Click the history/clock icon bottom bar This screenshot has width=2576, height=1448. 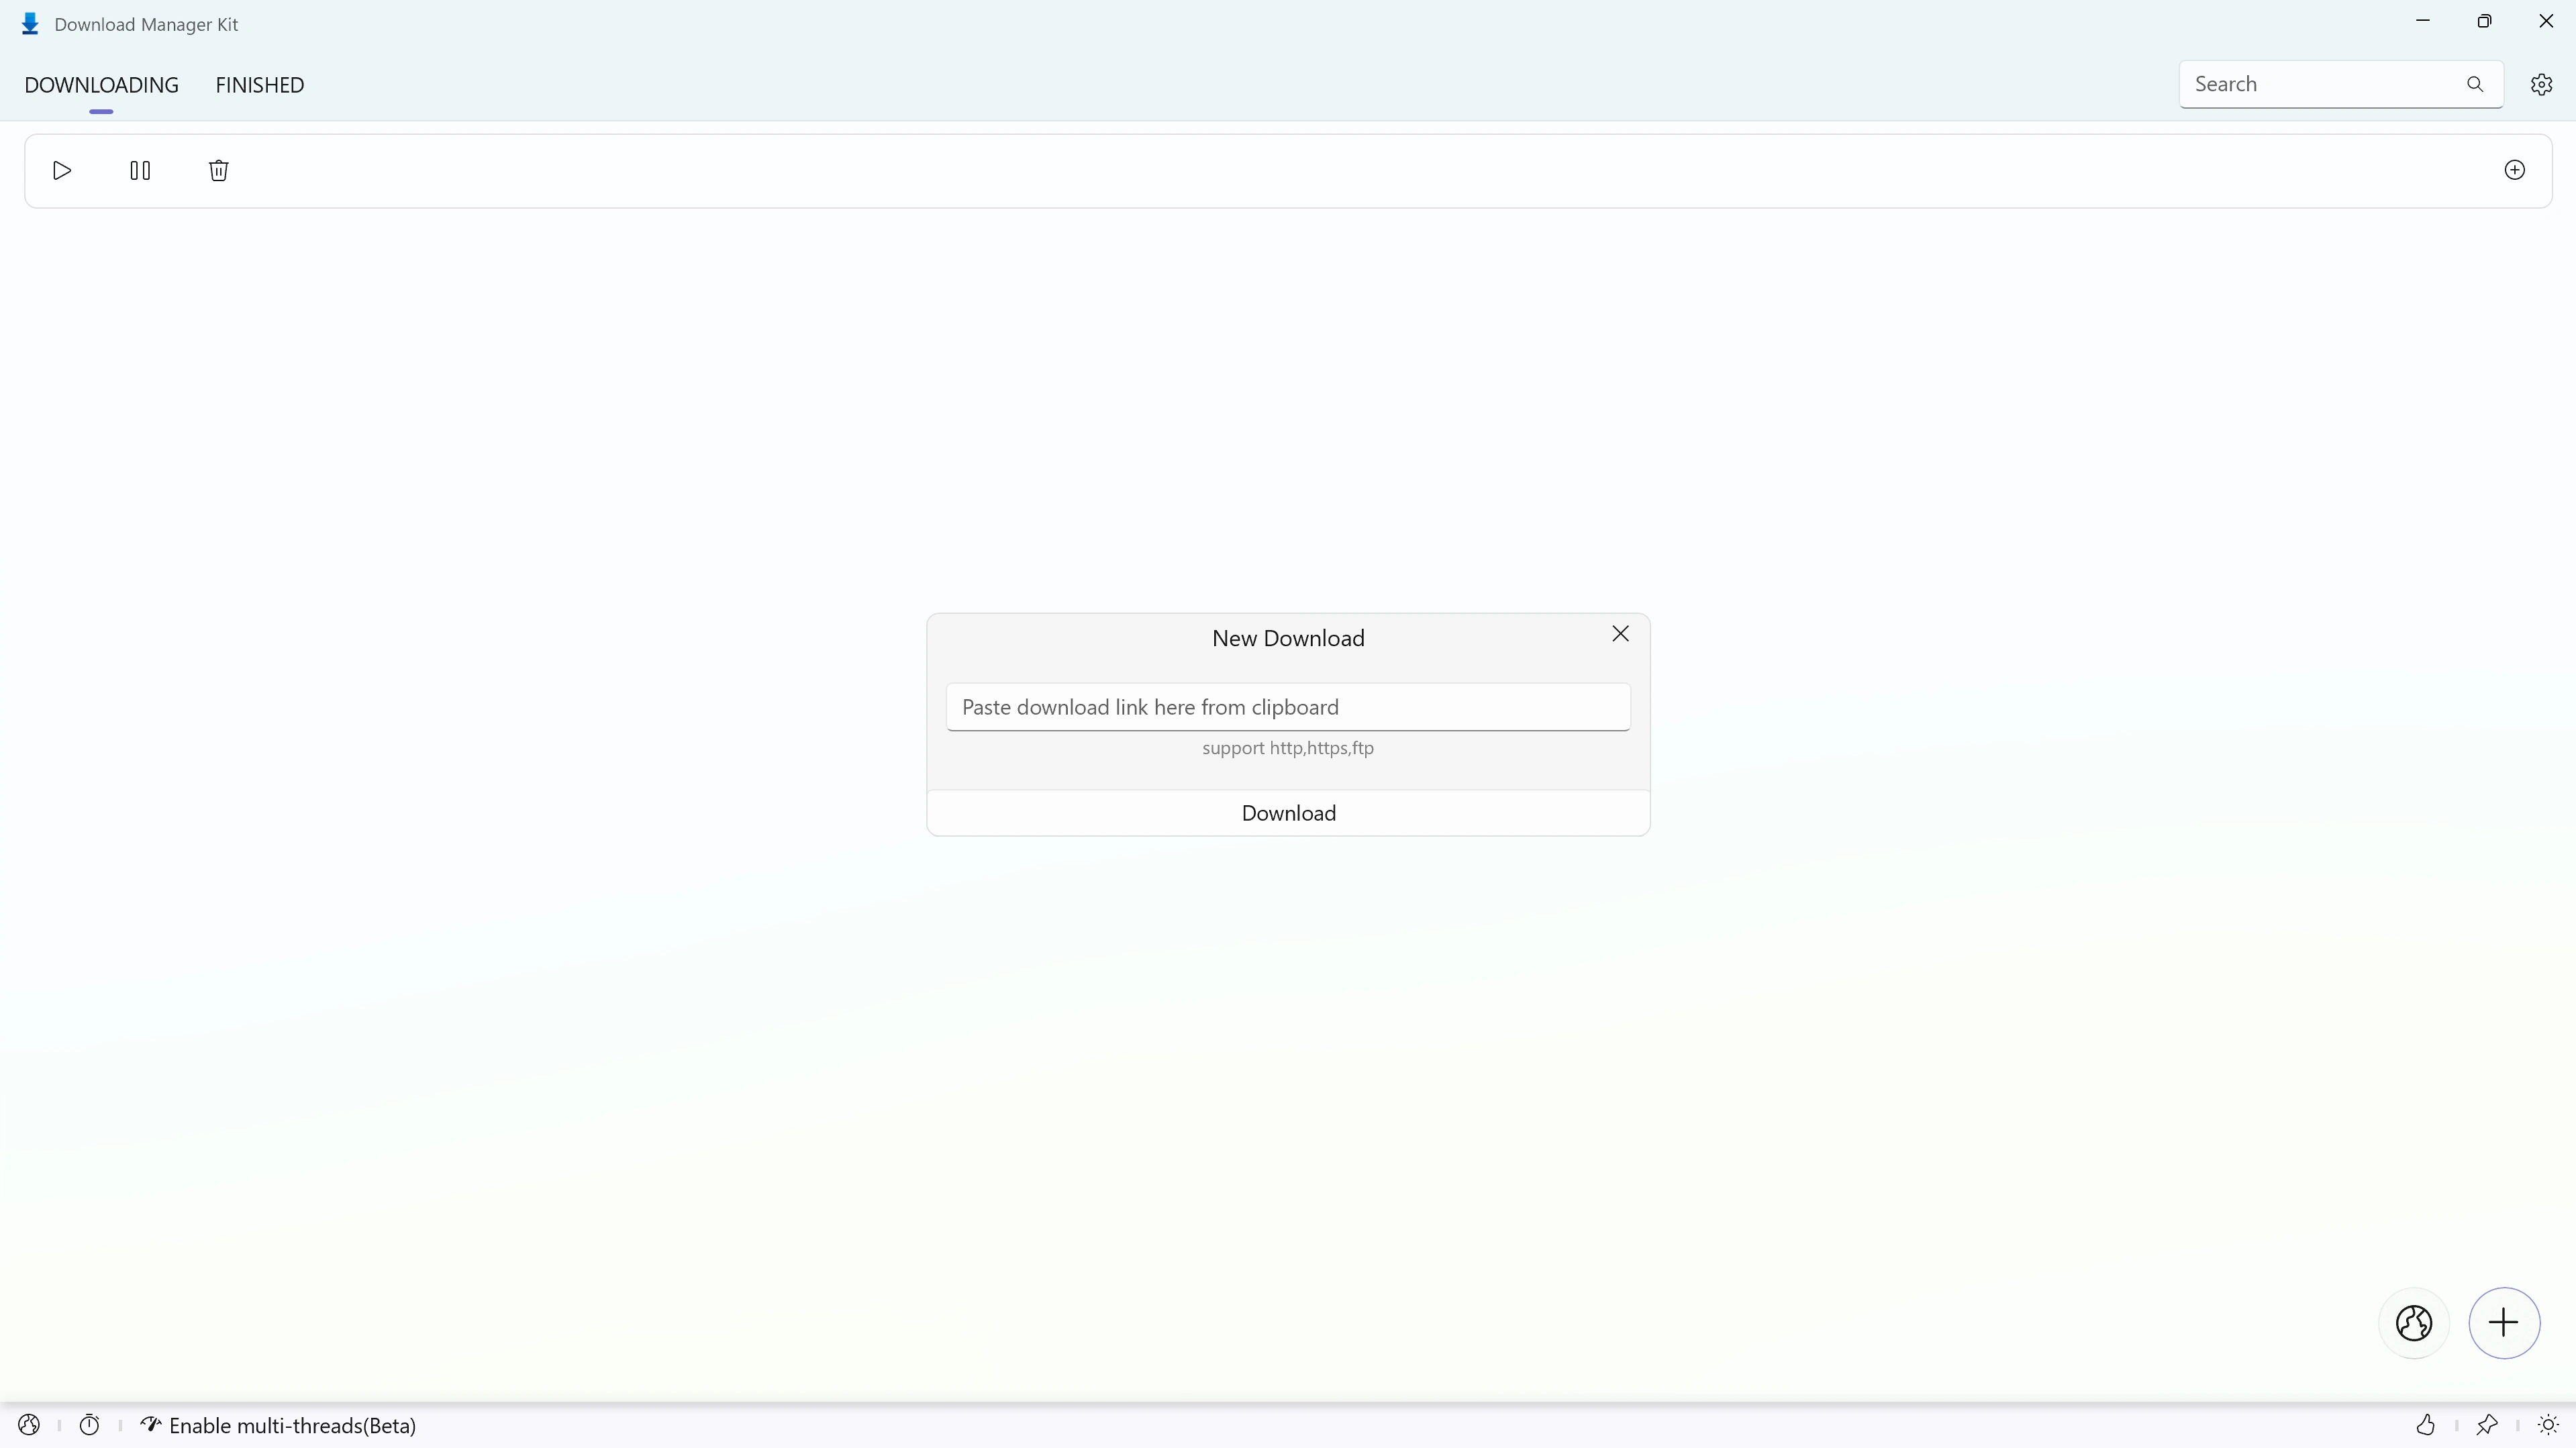[89, 1425]
